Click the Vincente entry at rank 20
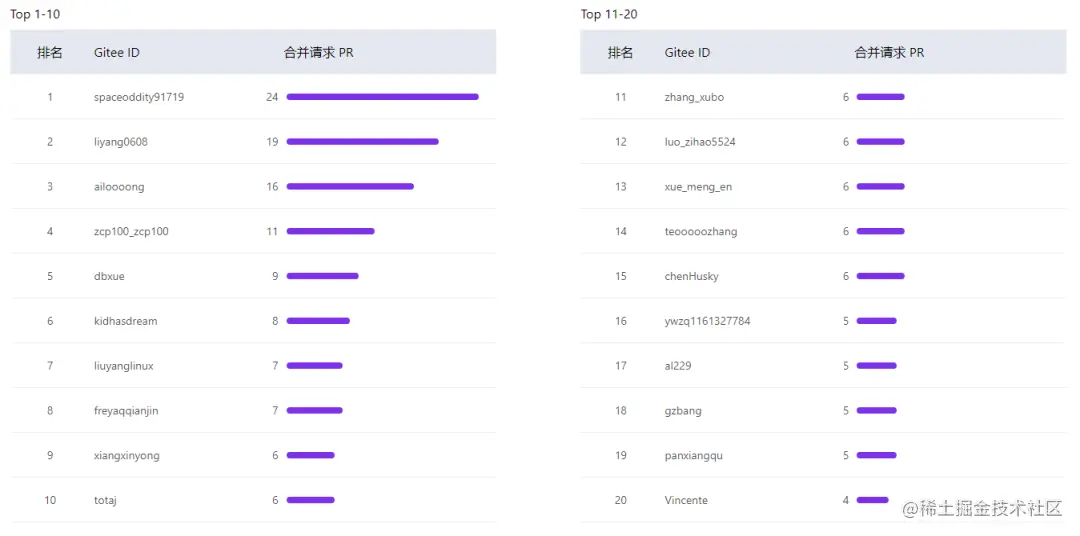The width and height of the screenshot is (1080, 536). tap(686, 500)
